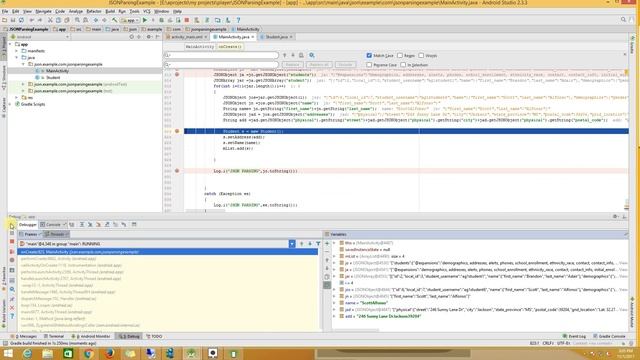Click red Stop icon in debug sidebar

(x=12, y=242)
